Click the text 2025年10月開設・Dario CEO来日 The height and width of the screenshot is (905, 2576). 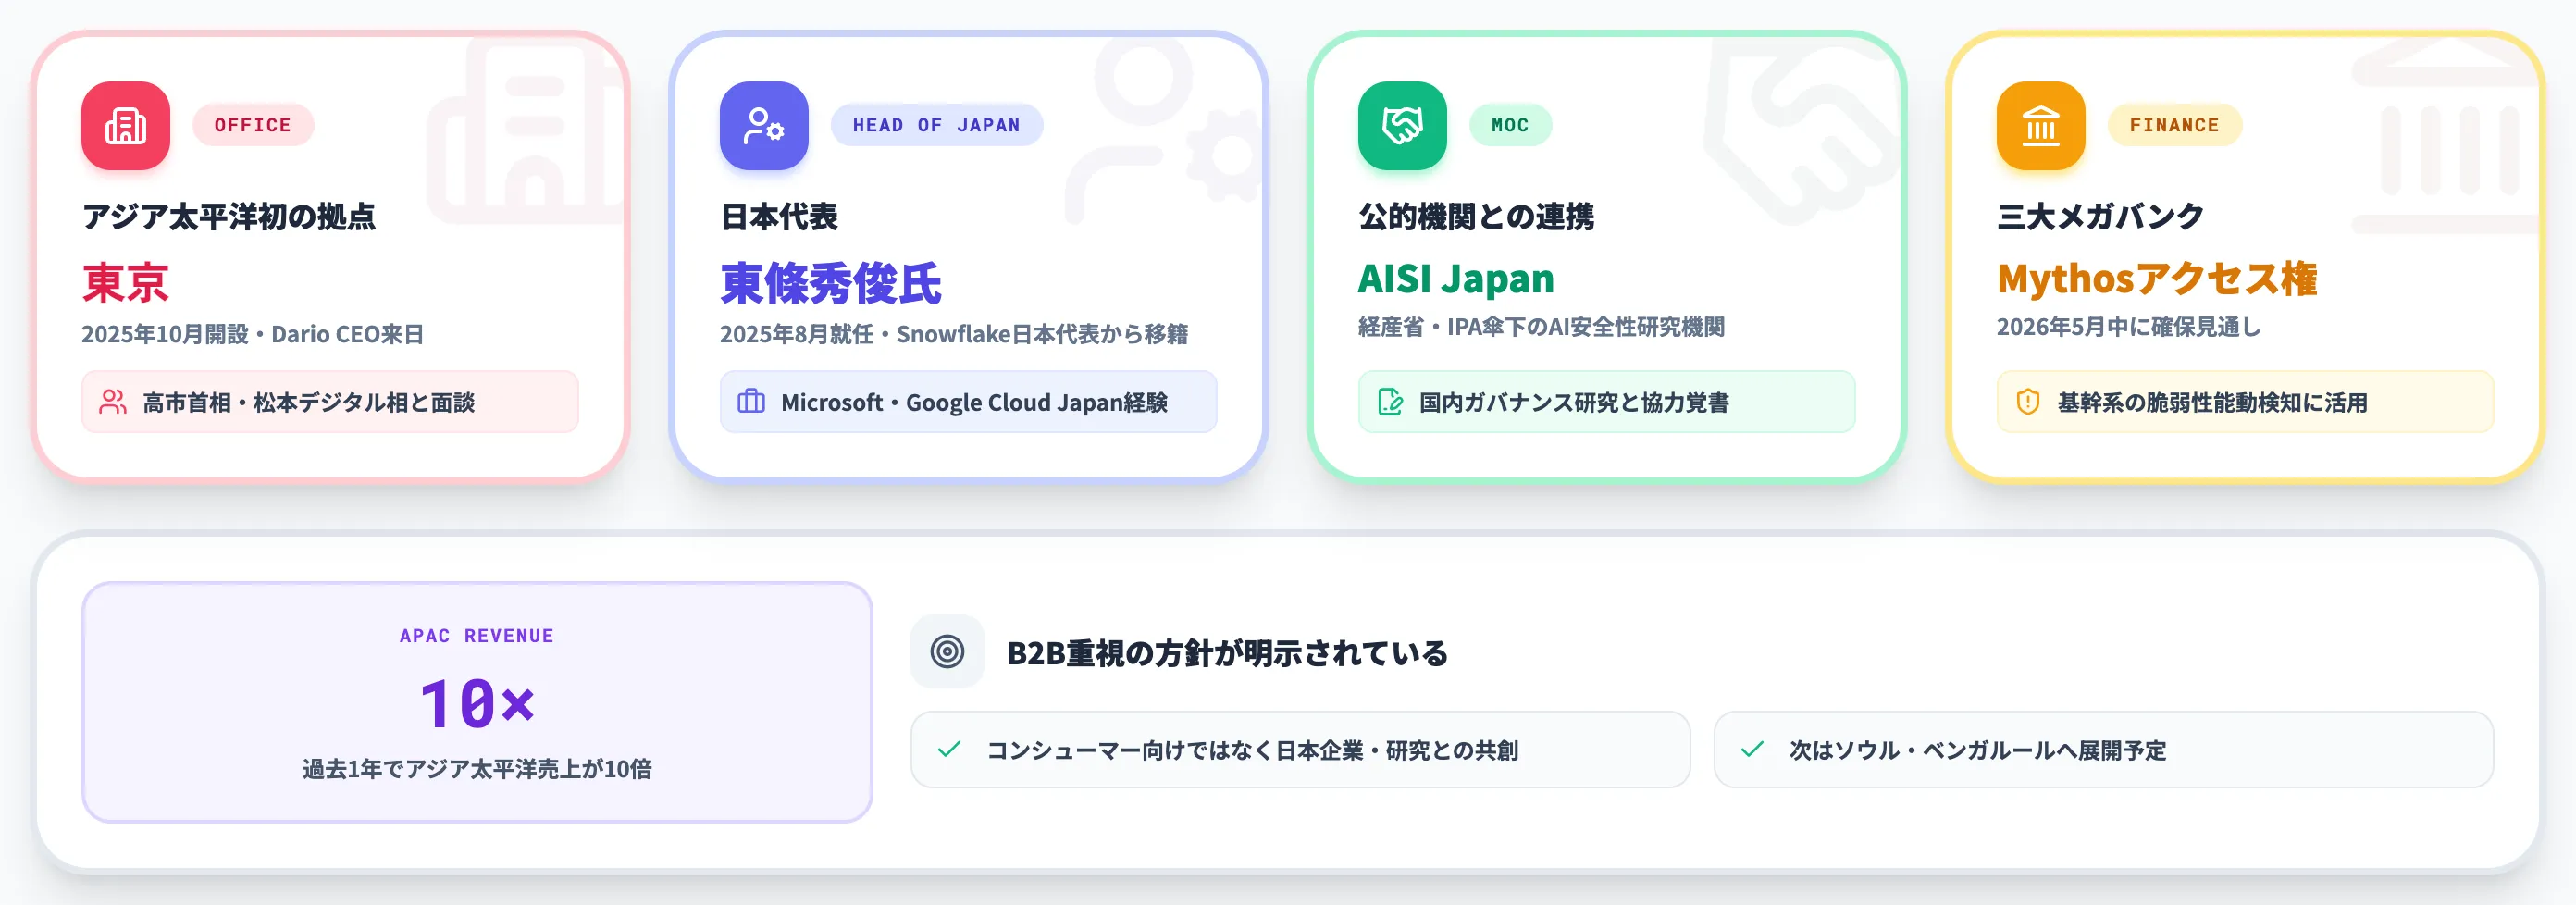(253, 334)
